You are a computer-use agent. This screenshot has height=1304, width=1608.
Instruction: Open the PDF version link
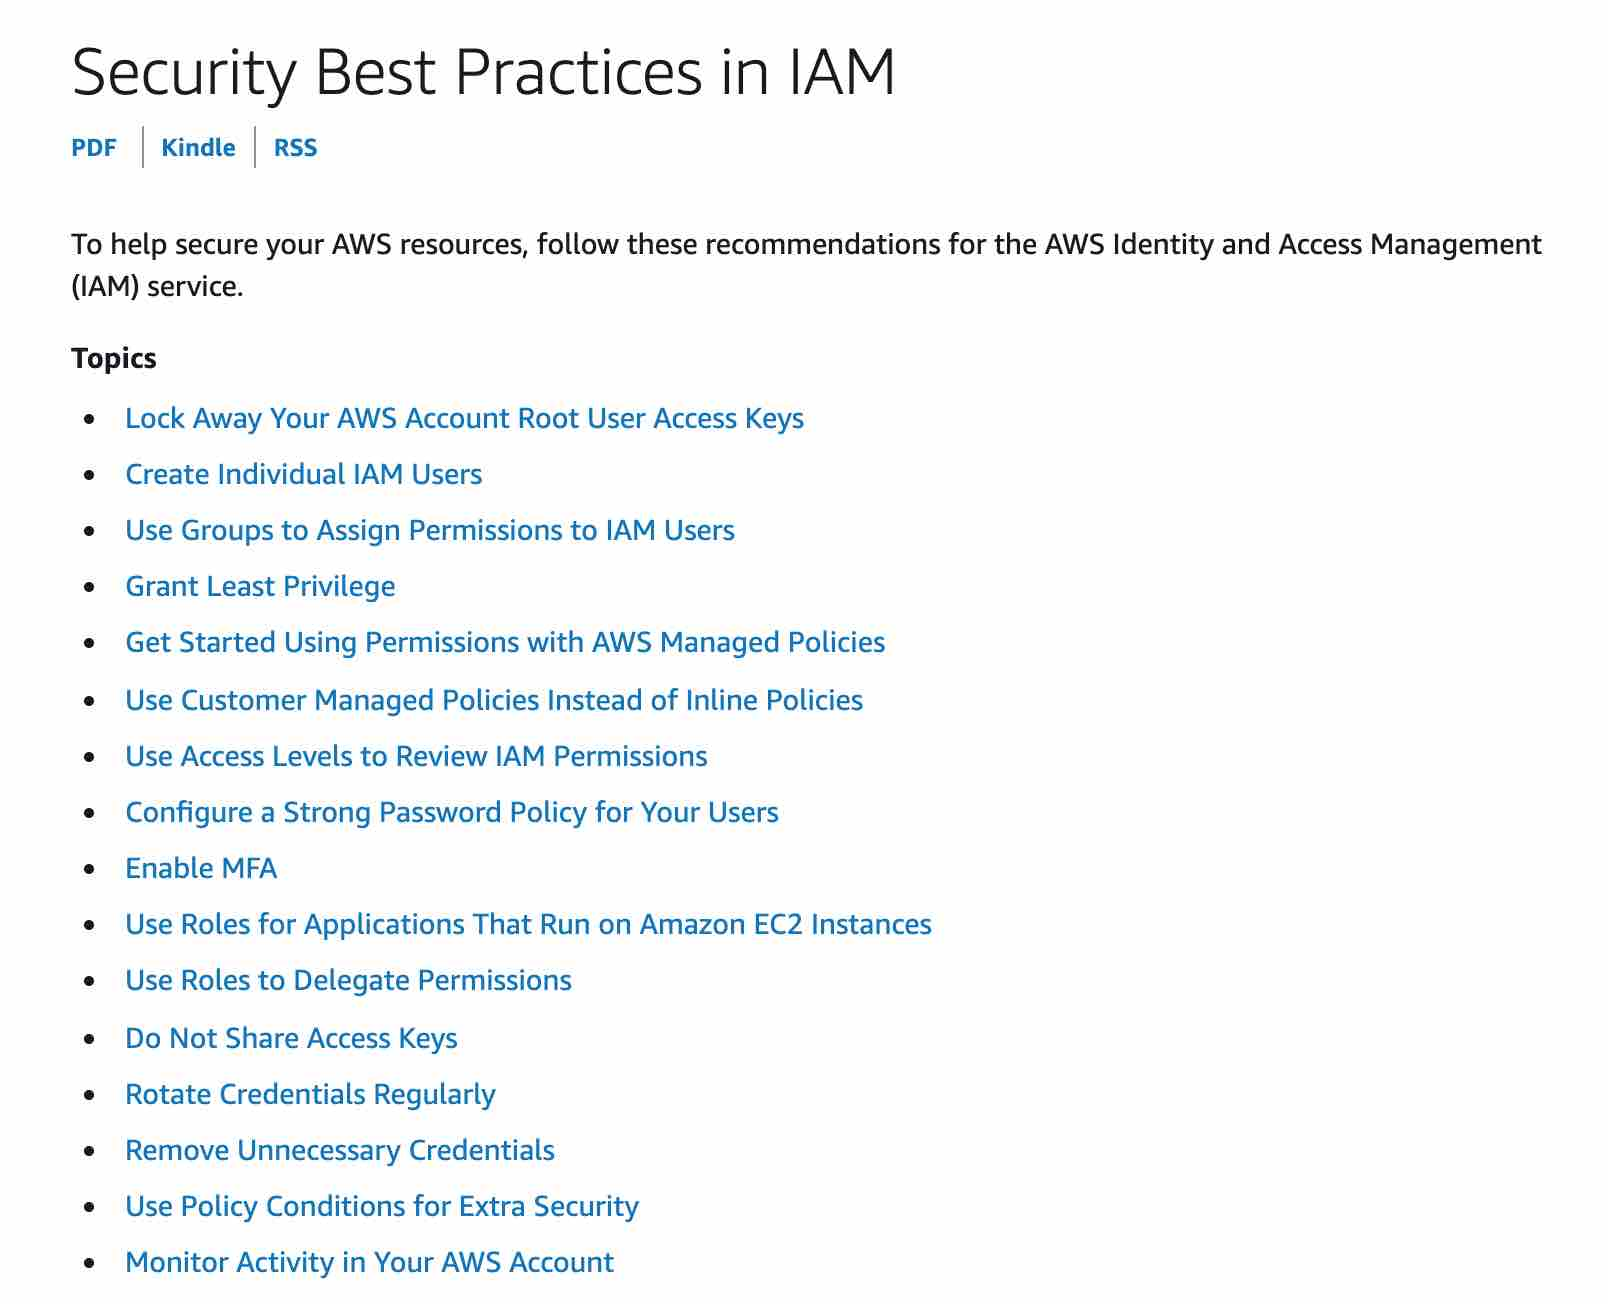(x=94, y=148)
